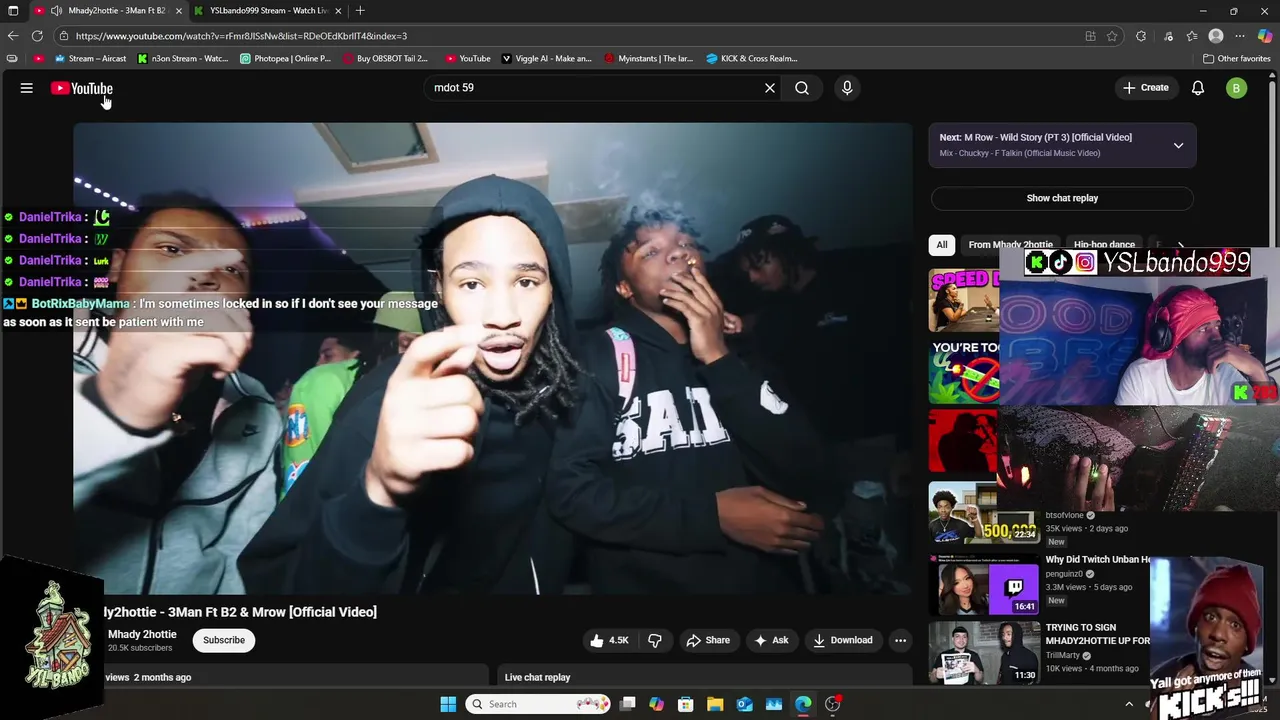Open Buy OBSBOT Tail 2 bookmark
The height and width of the screenshot is (720, 1280).
tap(385, 58)
